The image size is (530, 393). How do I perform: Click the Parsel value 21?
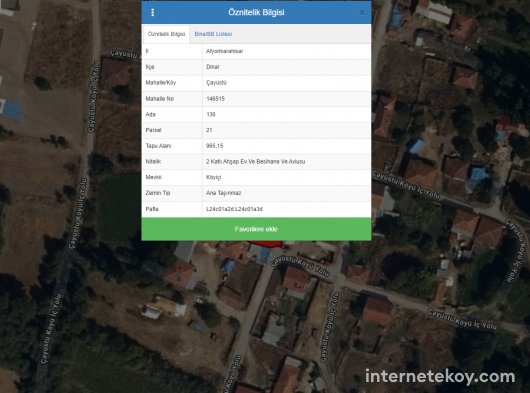pyautogui.click(x=209, y=130)
